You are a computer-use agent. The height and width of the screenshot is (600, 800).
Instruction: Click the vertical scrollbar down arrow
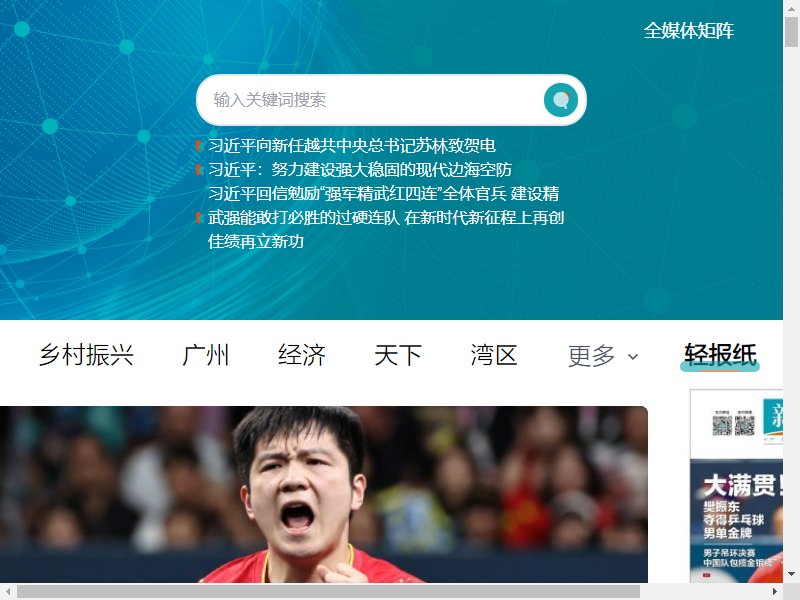coord(791,574)
